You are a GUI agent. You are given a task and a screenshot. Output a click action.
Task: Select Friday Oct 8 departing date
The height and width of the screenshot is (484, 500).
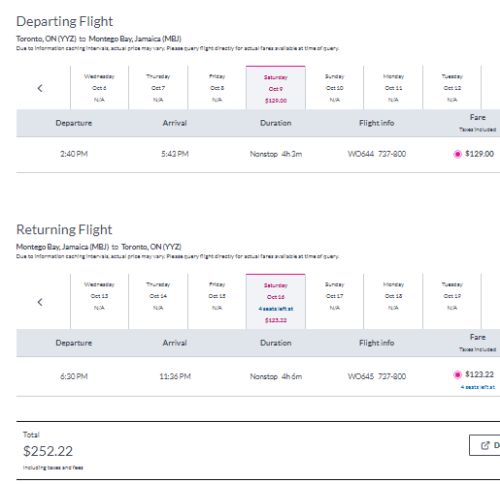217,88
